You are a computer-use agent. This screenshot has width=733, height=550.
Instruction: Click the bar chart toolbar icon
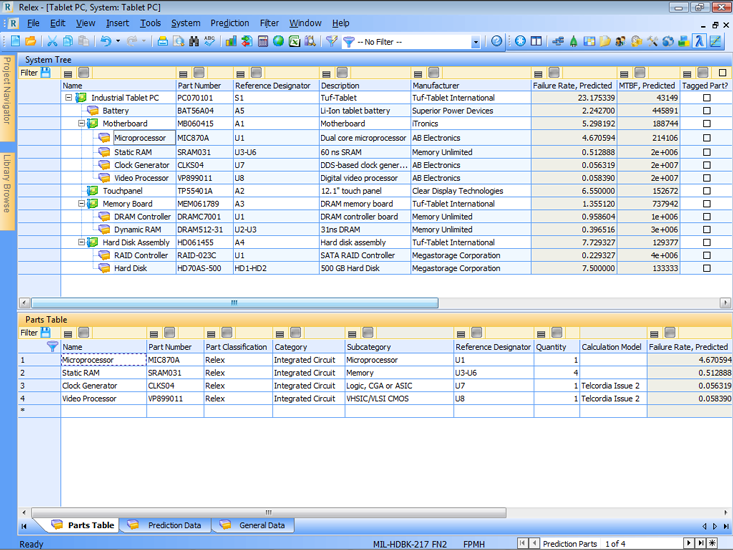(231, 41)
